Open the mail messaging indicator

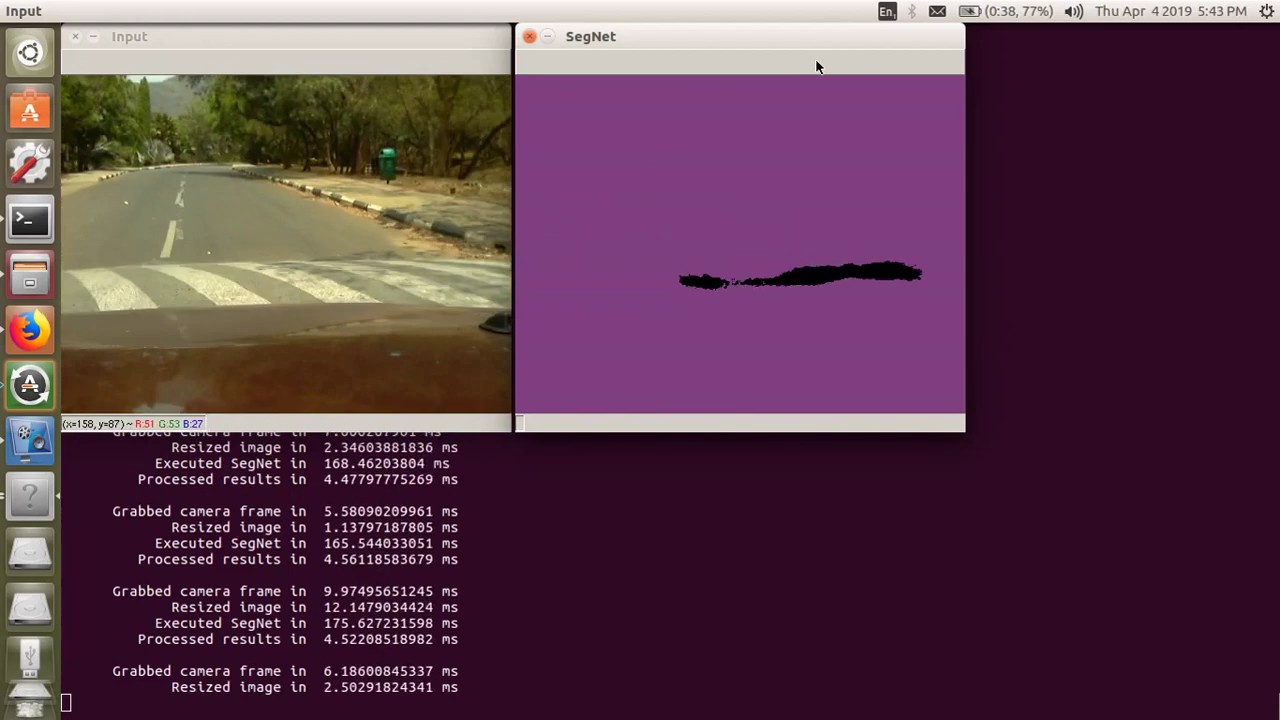coord(937,11)
